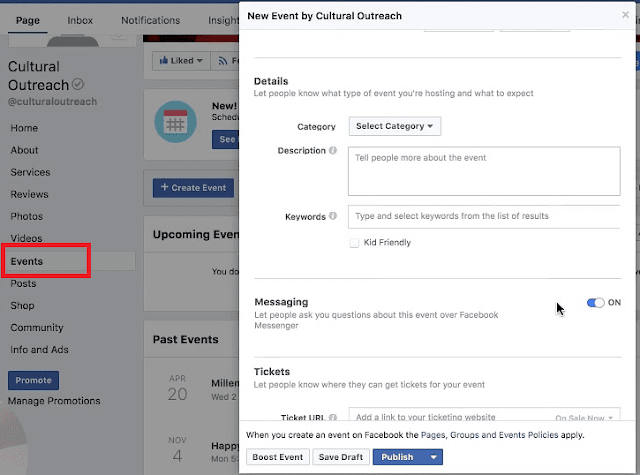Click the Keywords info icon
Image resolution: width=640 pixels, height=475 pixels.
[x=333, y=216]
